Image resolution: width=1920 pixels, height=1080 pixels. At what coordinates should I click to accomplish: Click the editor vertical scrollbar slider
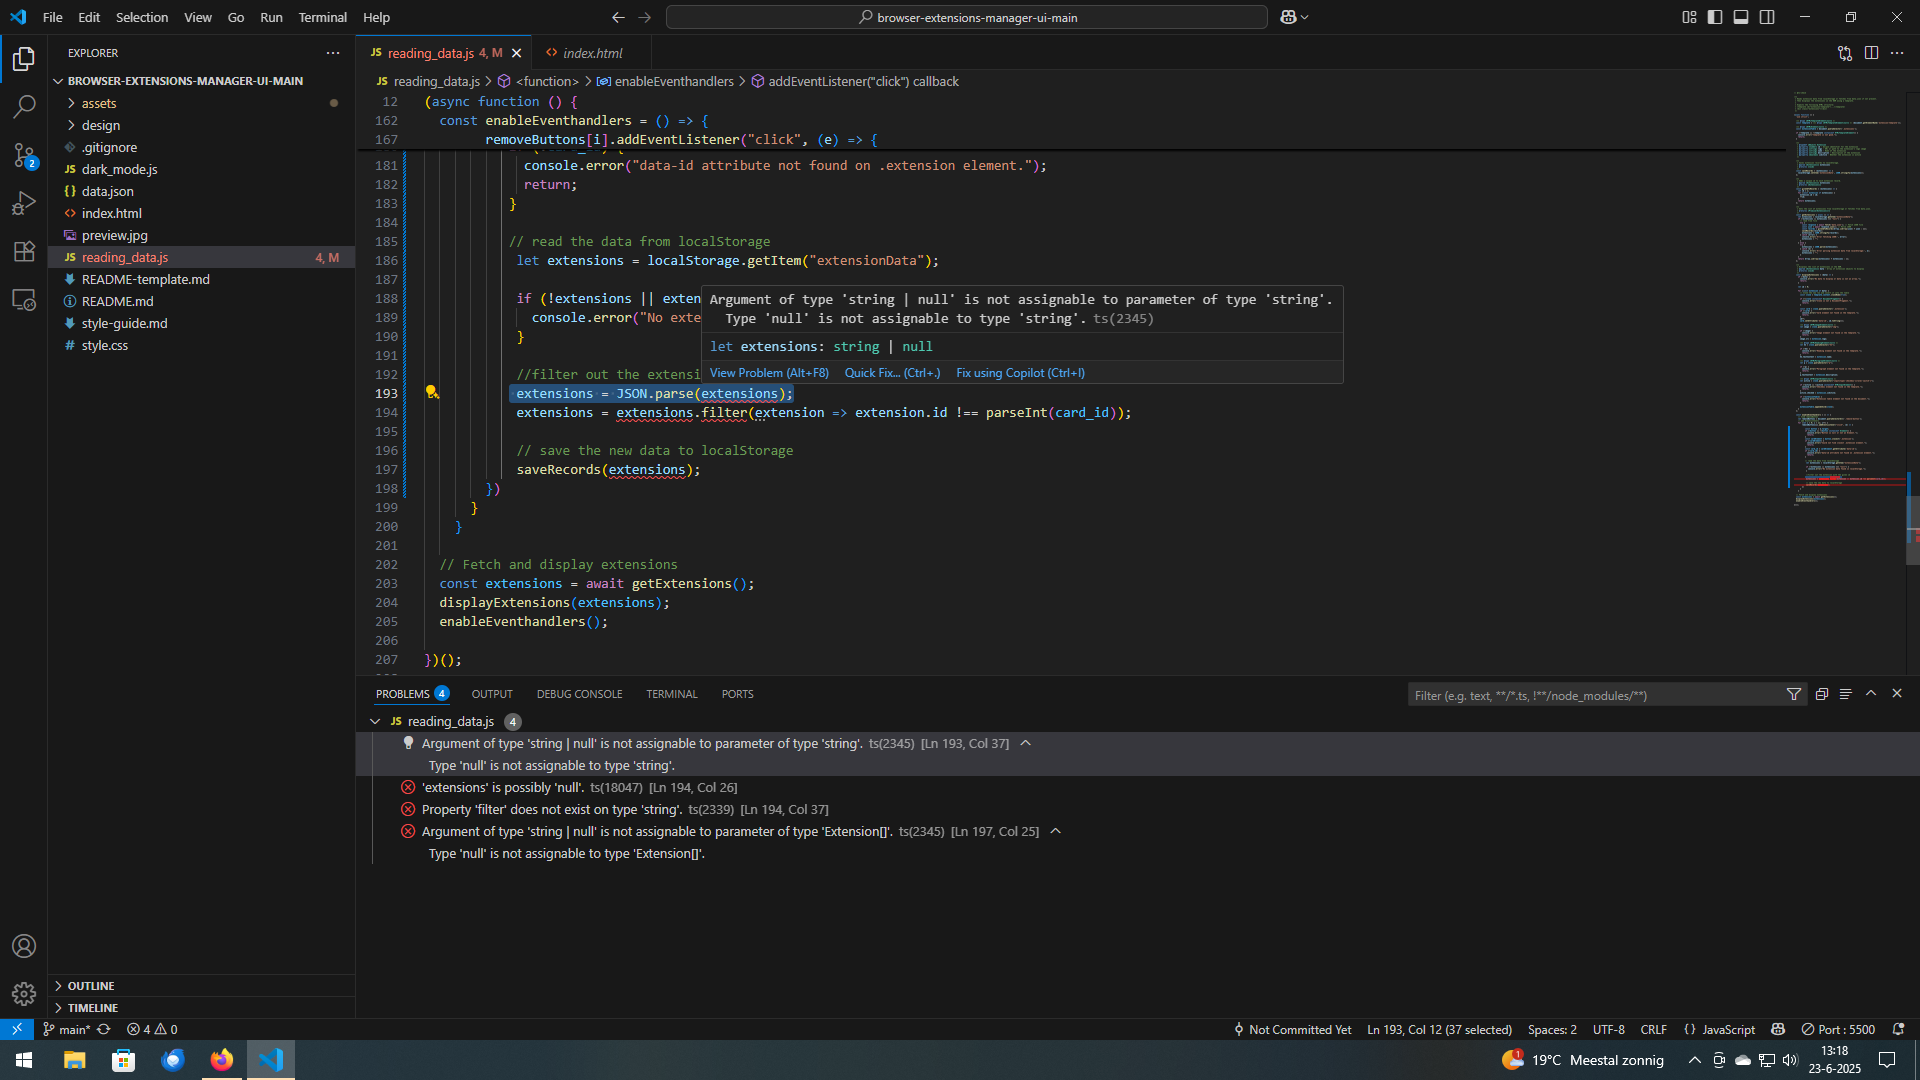coord(1912,532)
